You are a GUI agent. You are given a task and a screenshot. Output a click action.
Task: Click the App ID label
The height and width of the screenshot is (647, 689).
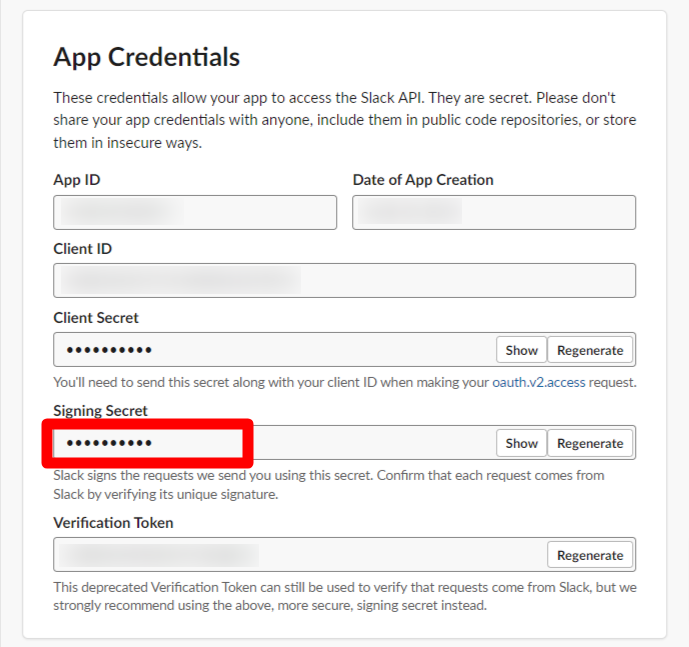click(77, 180)
